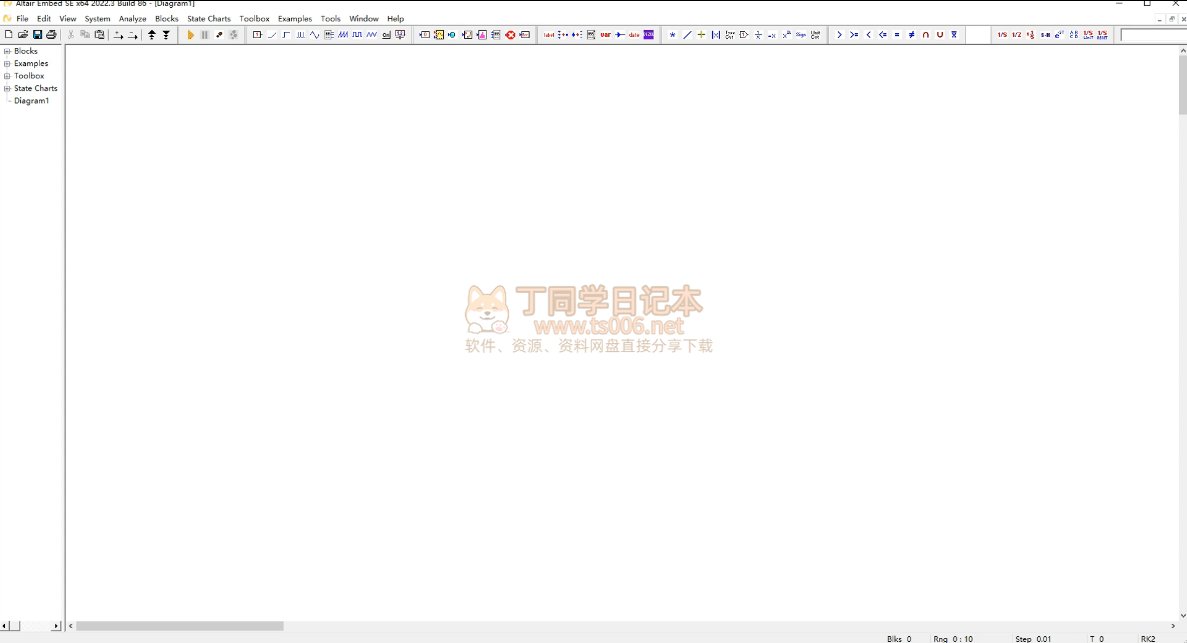Click the Print icon in toolbar
Viewport: 1187px width, 643px height.
pyautogui.click(x=51, y=35)
